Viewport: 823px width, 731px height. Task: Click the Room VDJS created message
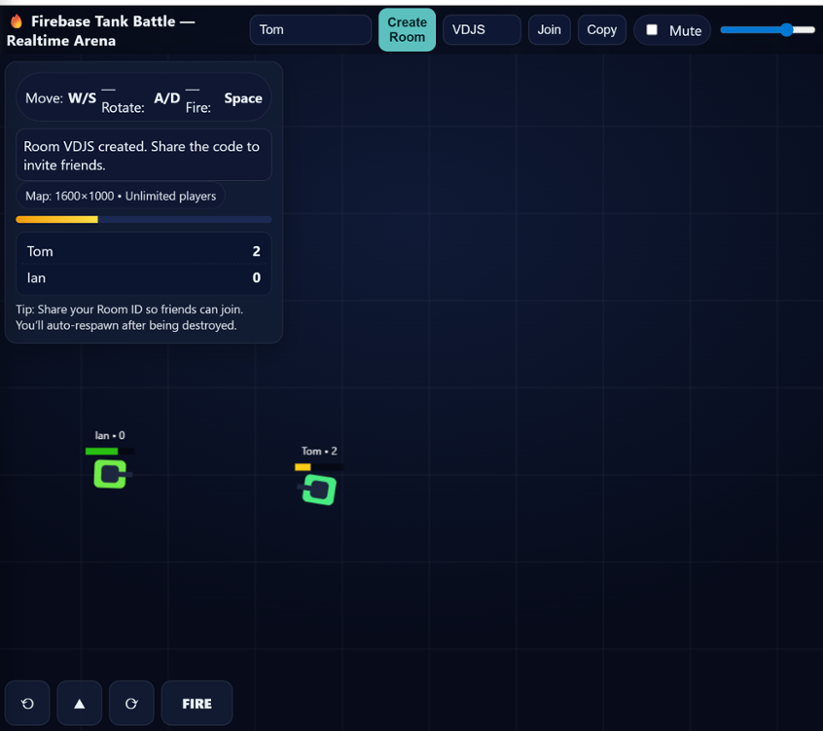click(143, 155)
